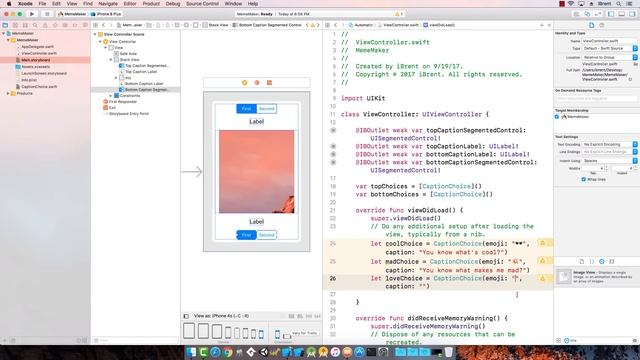The width and height of the screenshot is (640, 360).
Task: Click the warning icon on line 24
Action: [542, 243]
